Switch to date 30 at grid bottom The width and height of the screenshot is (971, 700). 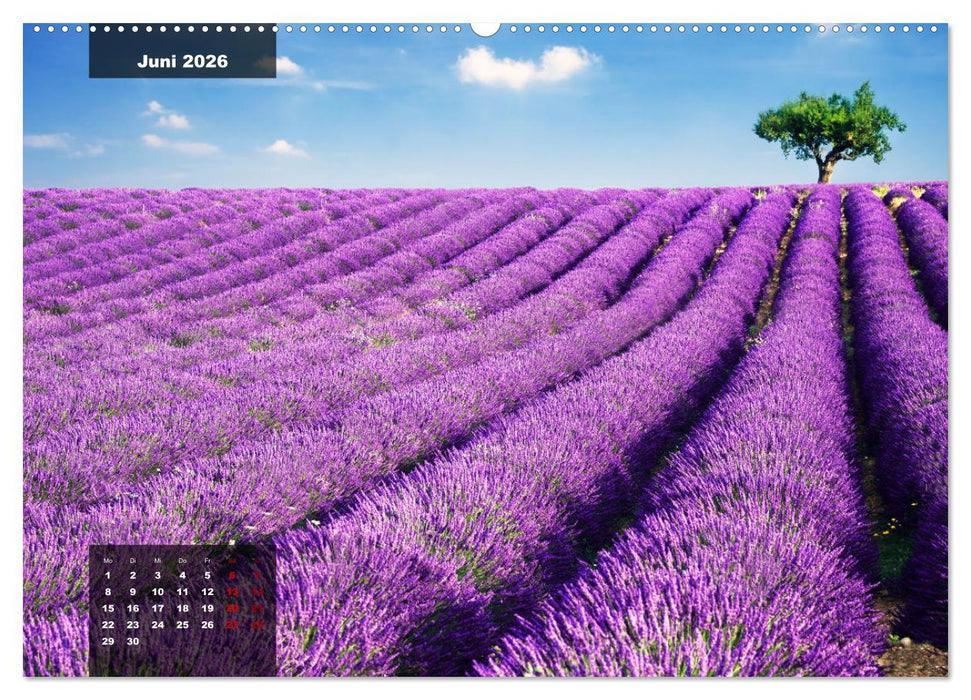pyautogui.click(x=132, y=641)
